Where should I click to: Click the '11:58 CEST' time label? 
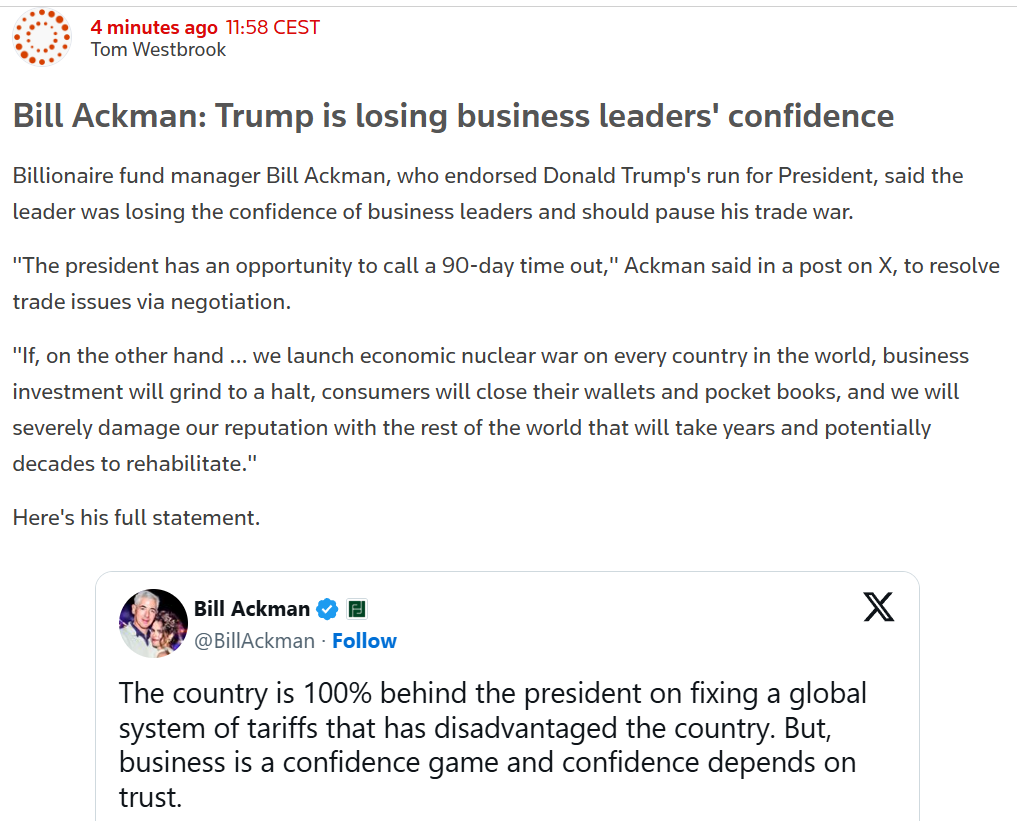[x=272, y=27]
